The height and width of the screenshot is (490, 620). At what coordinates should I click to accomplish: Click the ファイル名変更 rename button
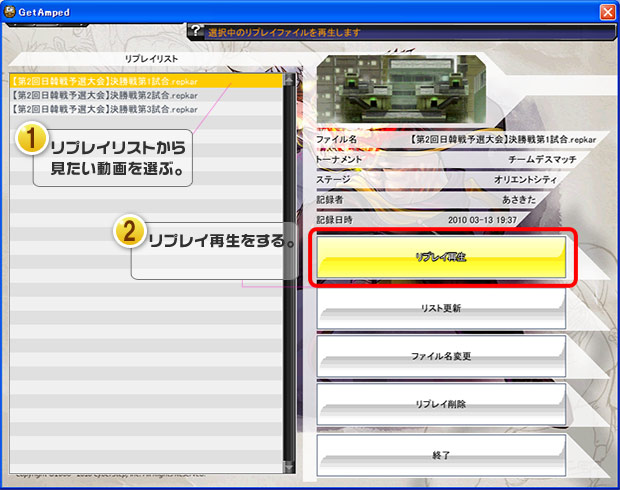pyautogui.click(x=441, y=356)
